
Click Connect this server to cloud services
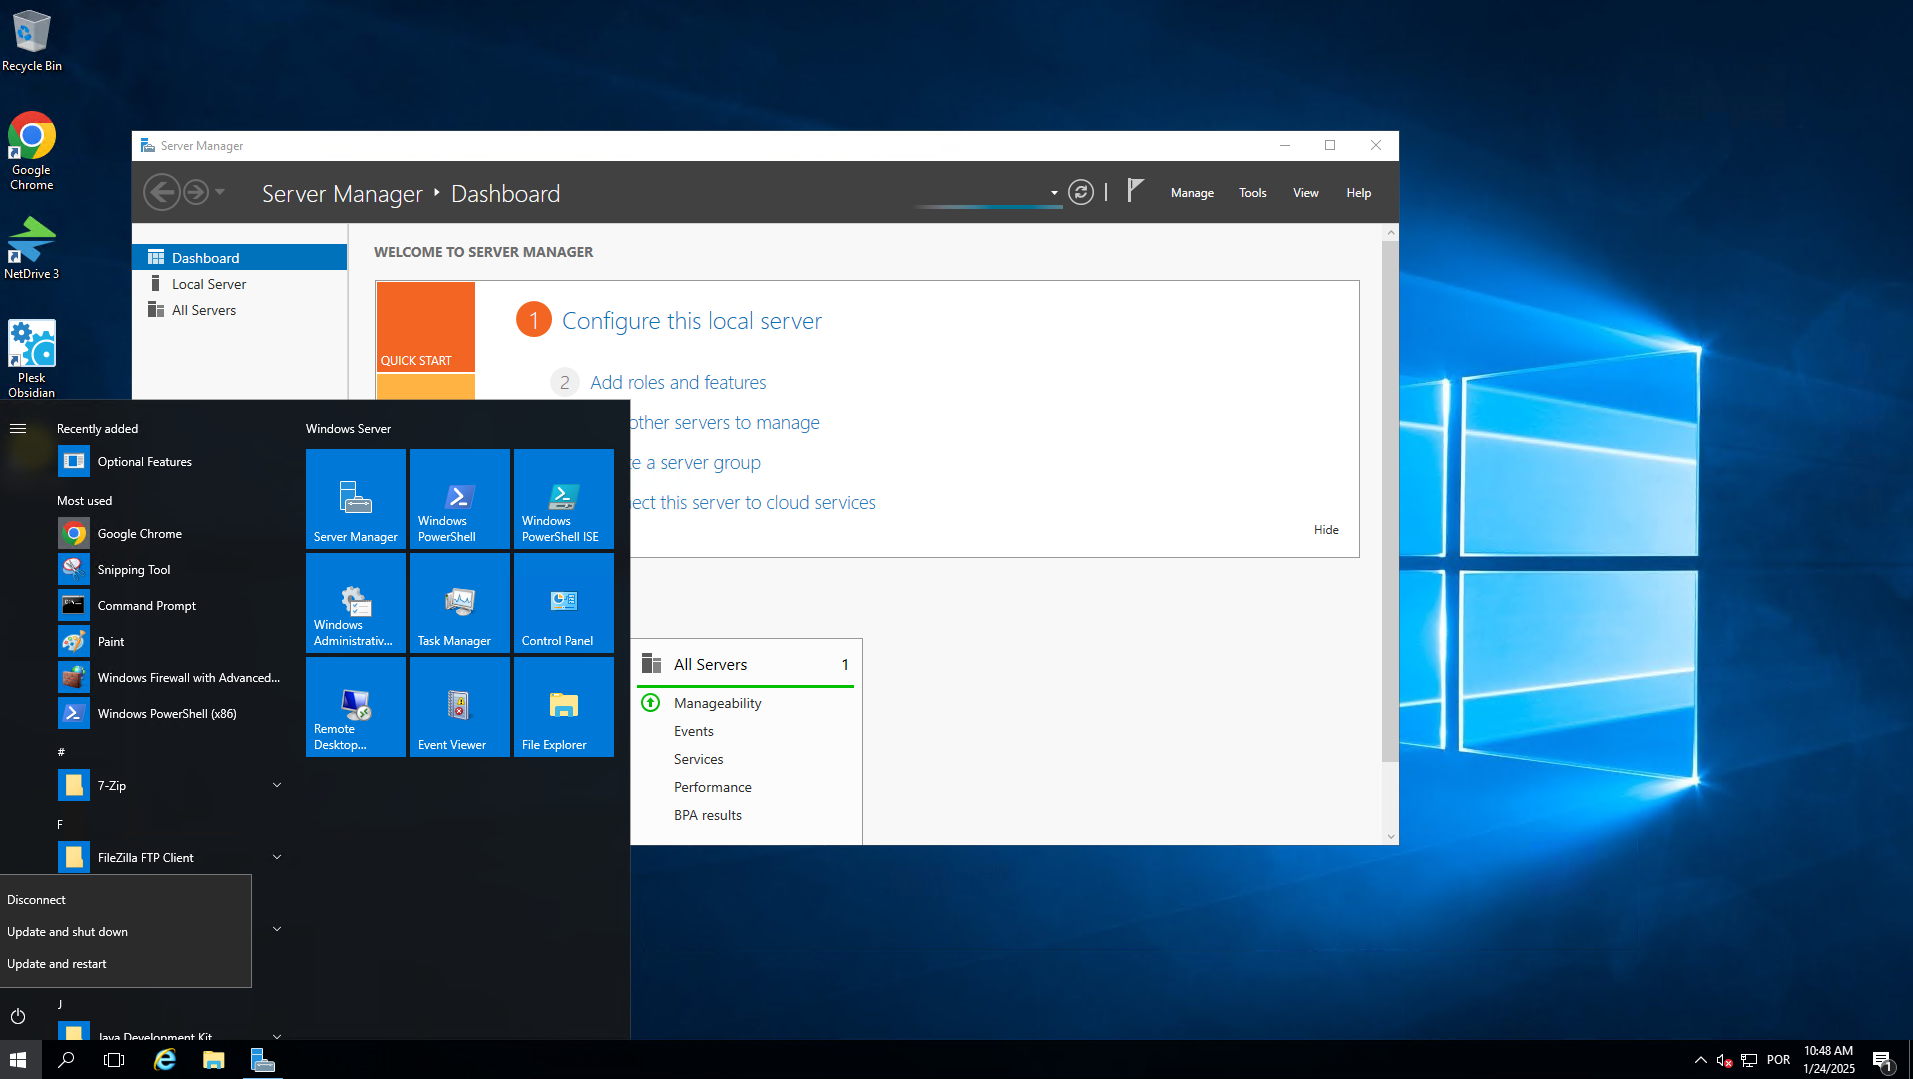coord(753,503)
